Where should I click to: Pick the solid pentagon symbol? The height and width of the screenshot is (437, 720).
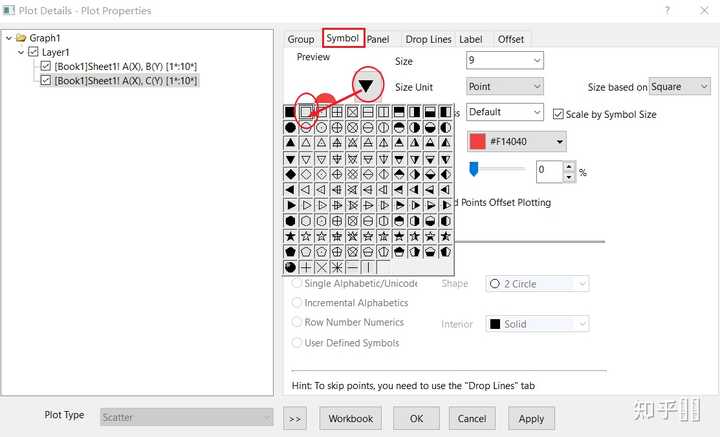pos(290,252)
